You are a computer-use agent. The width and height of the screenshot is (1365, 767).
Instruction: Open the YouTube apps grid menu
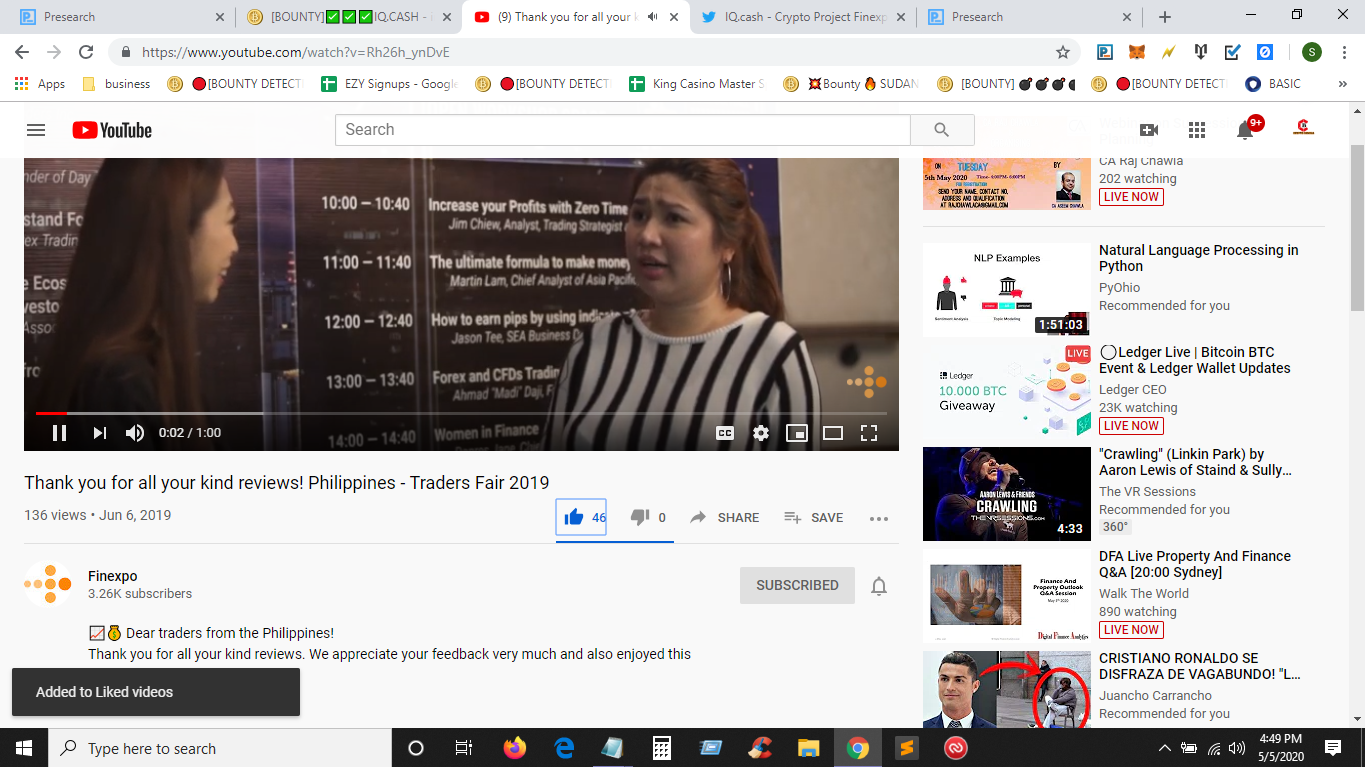pos(1197,130)
